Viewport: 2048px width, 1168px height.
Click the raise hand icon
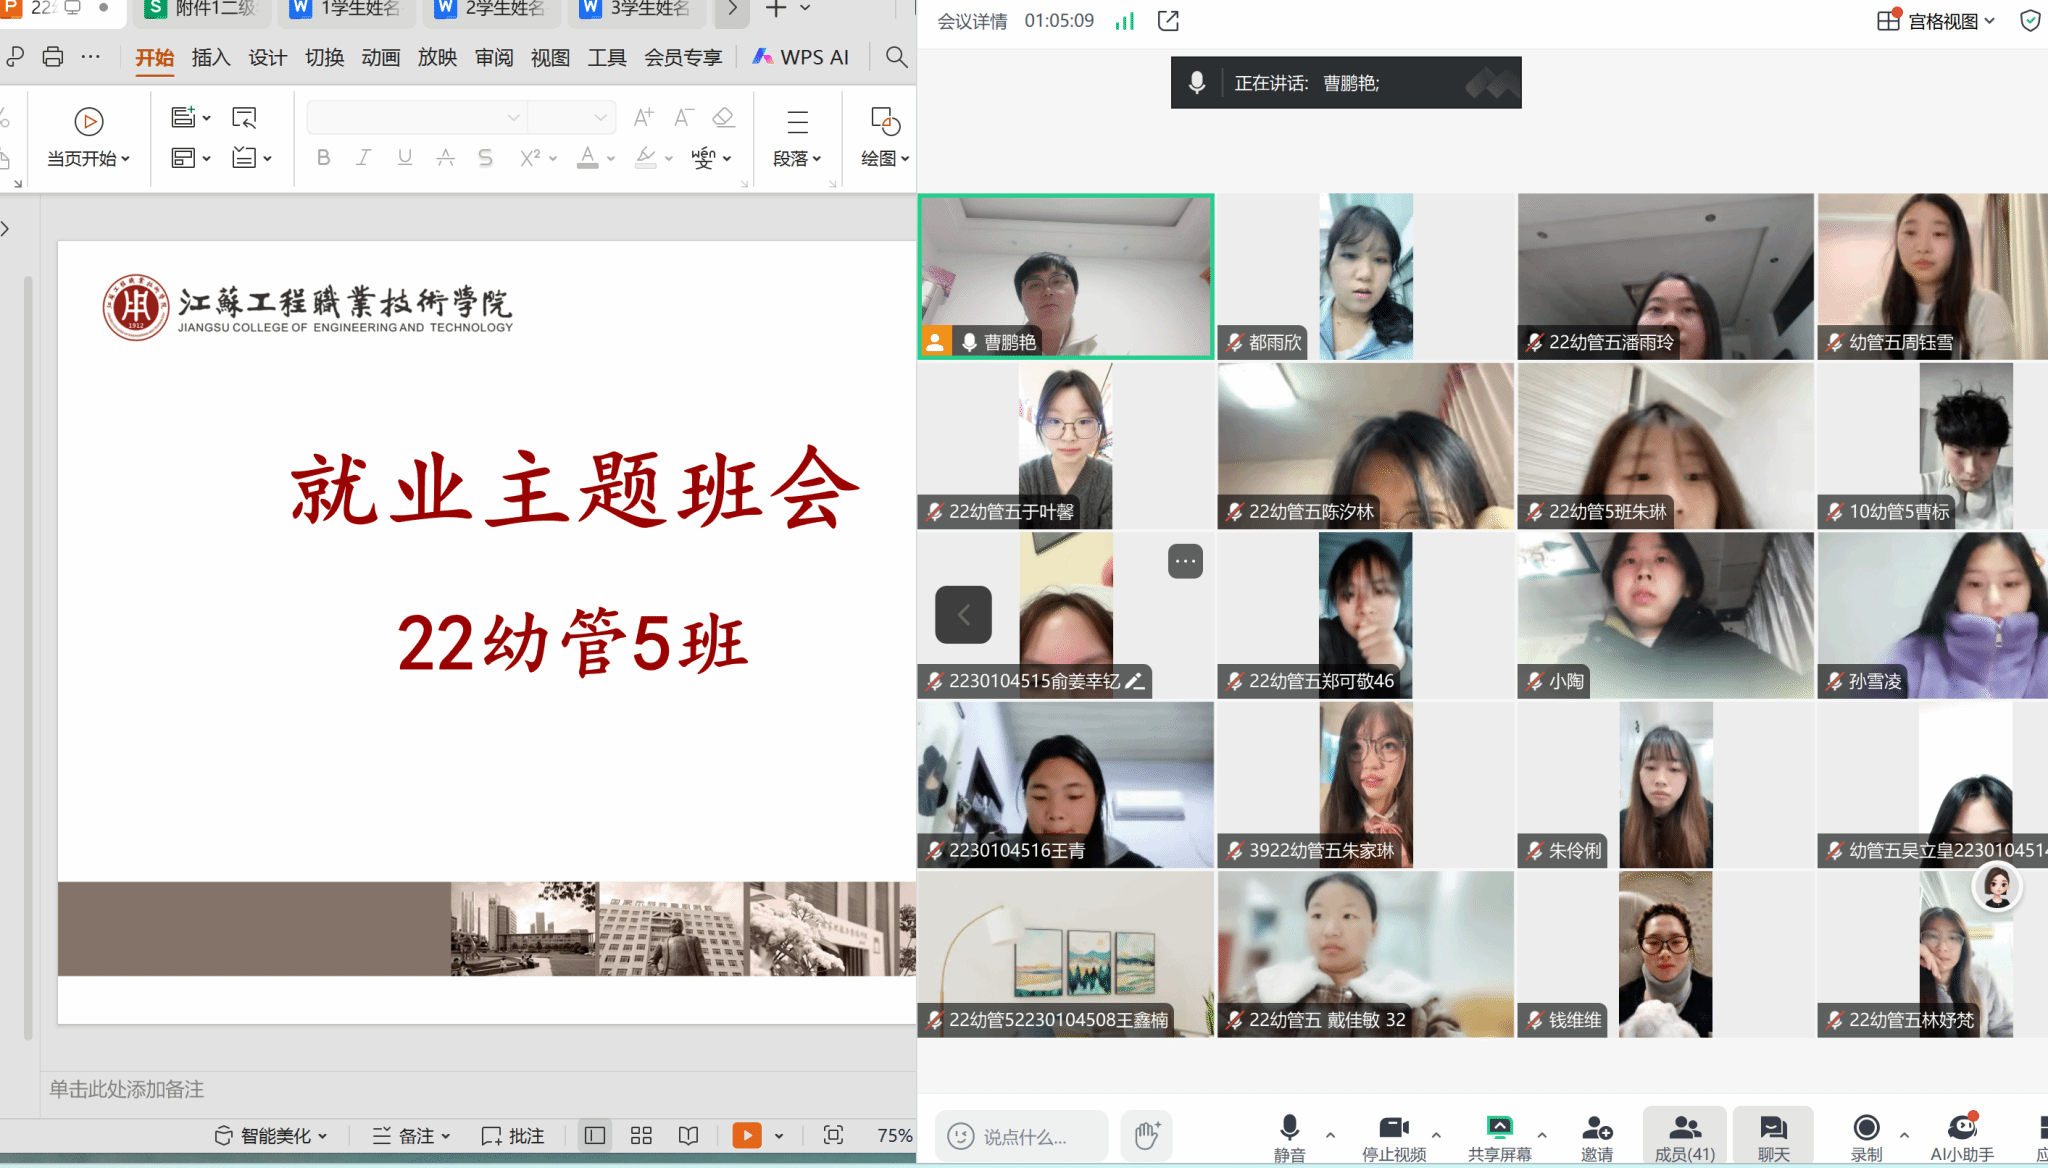pos(1146,1135)
